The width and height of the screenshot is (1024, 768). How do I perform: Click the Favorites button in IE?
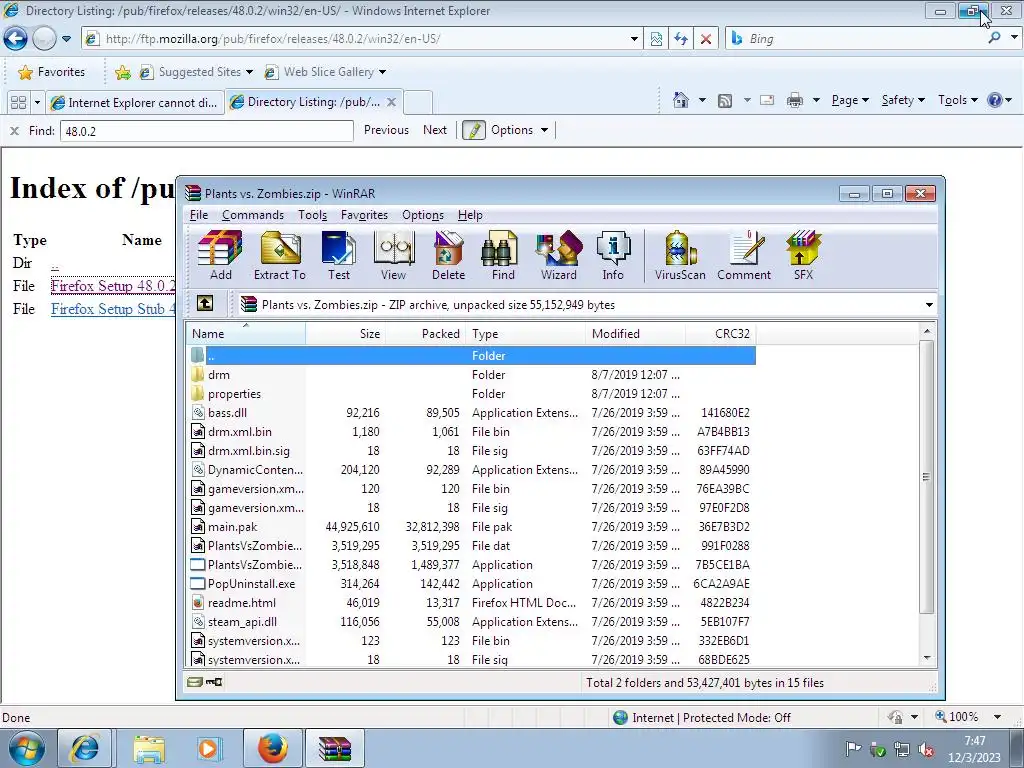click(x=52, y=72)
